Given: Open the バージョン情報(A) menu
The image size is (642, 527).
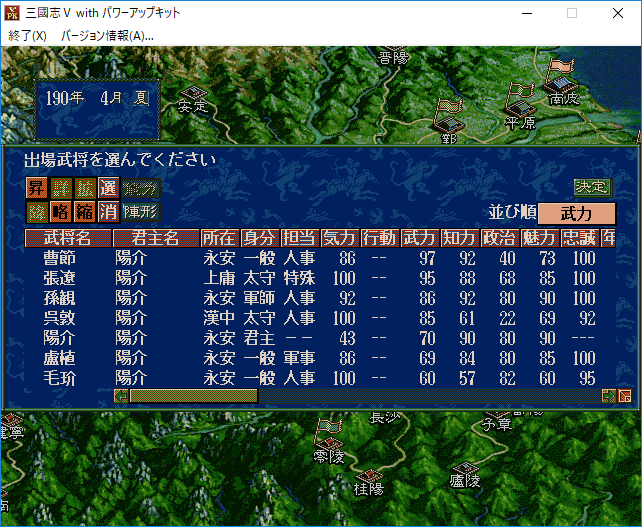Looking at the screenshot, I should pos(107,35).
